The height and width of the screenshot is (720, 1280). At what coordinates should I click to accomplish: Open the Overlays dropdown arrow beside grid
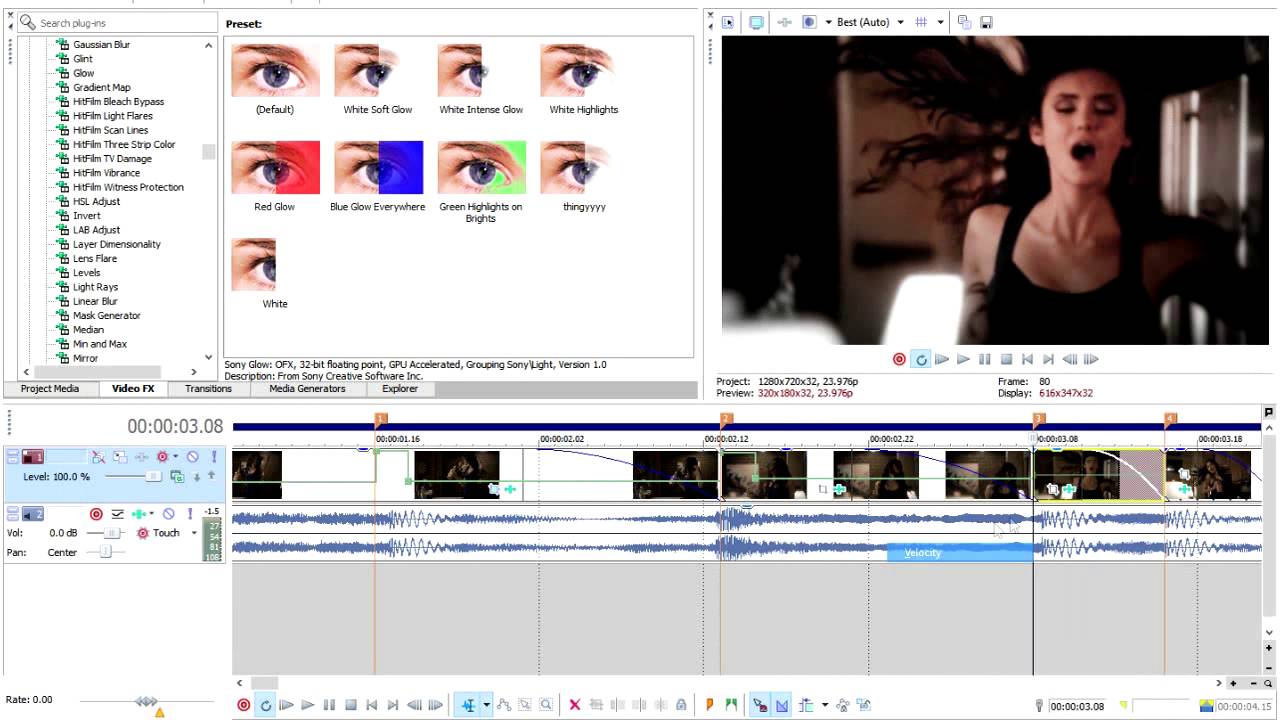click(x=940, y=22)
